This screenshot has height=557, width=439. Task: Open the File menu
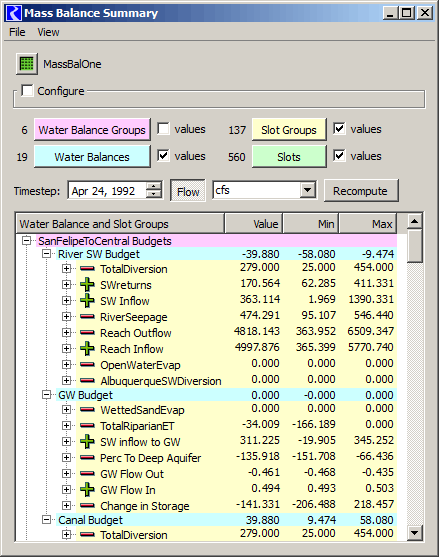(17, 32)
